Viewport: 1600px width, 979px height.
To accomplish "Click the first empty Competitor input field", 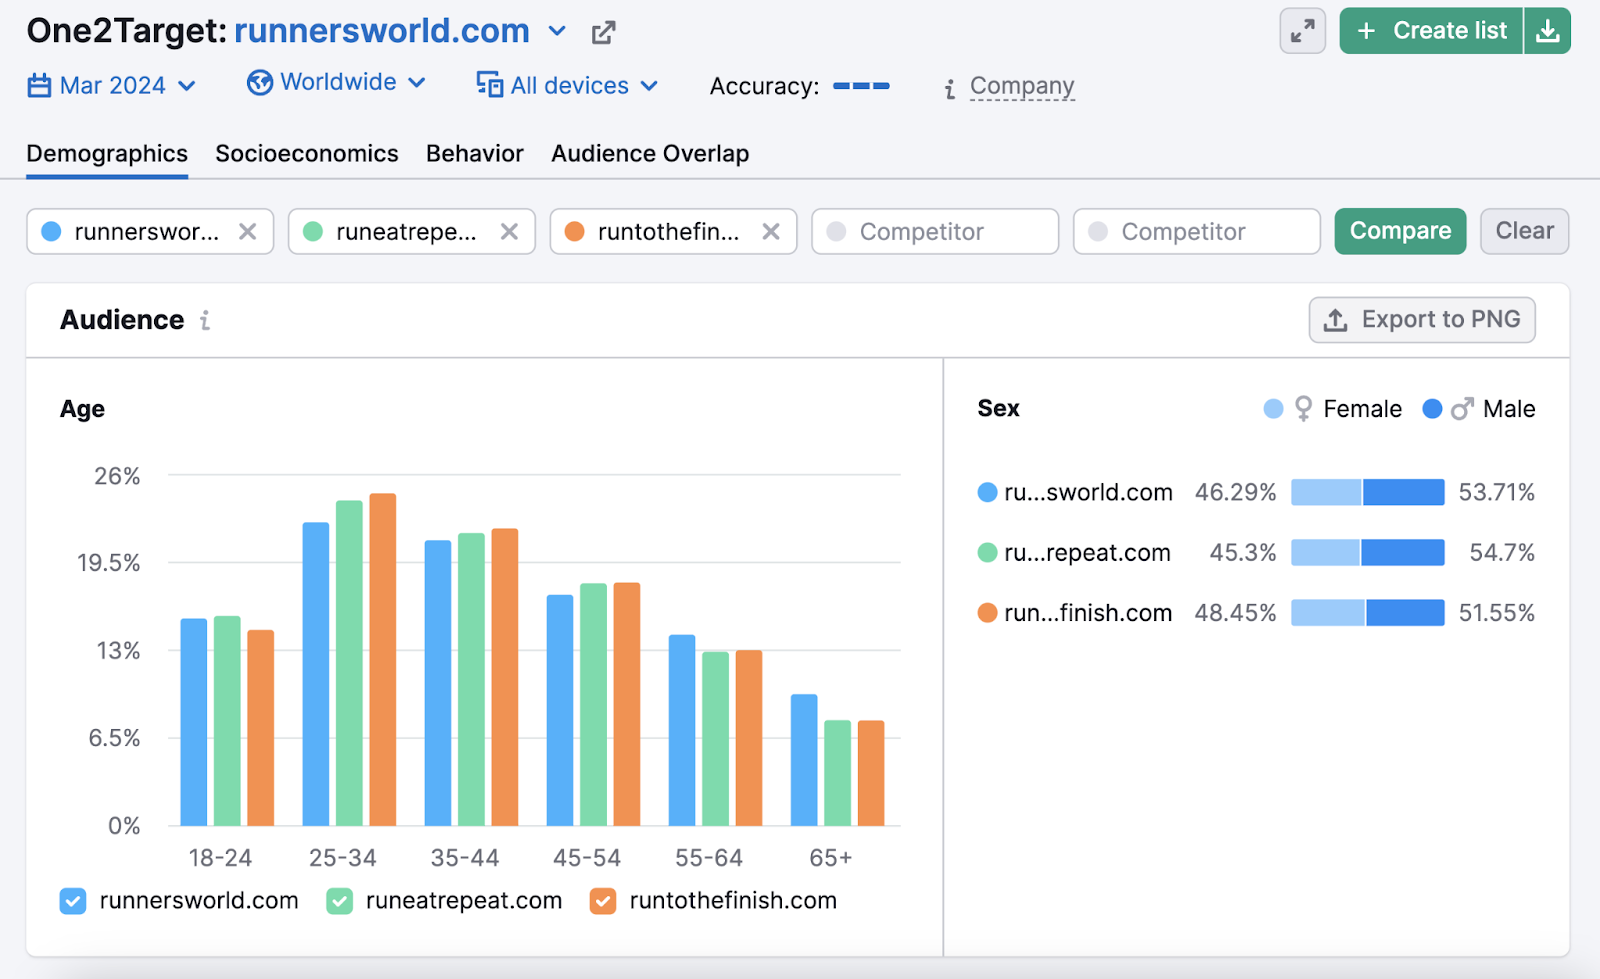I will click(935, 232).
